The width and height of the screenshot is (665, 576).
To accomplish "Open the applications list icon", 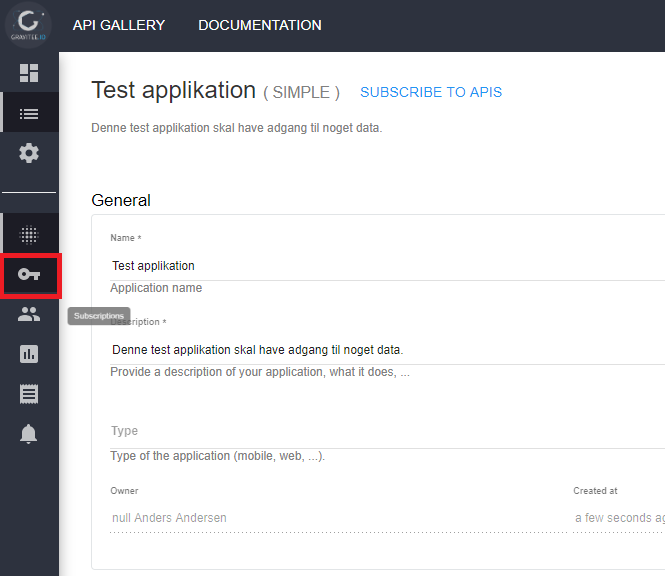I will 29,113.
